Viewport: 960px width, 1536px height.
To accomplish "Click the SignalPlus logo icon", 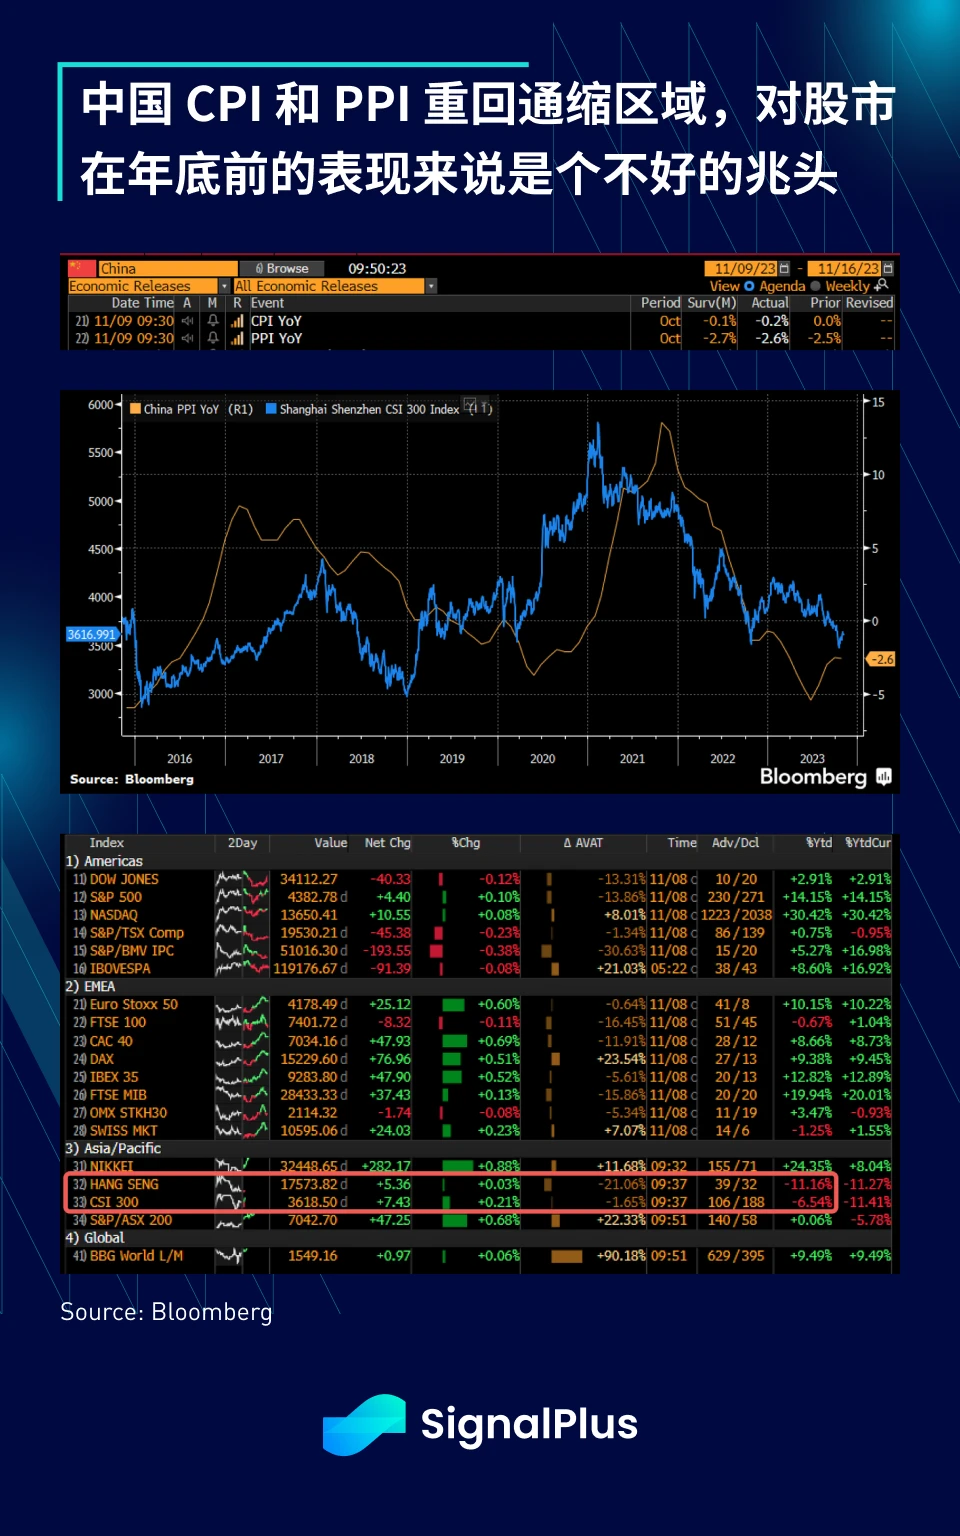I will click(x=364, y=1424).
